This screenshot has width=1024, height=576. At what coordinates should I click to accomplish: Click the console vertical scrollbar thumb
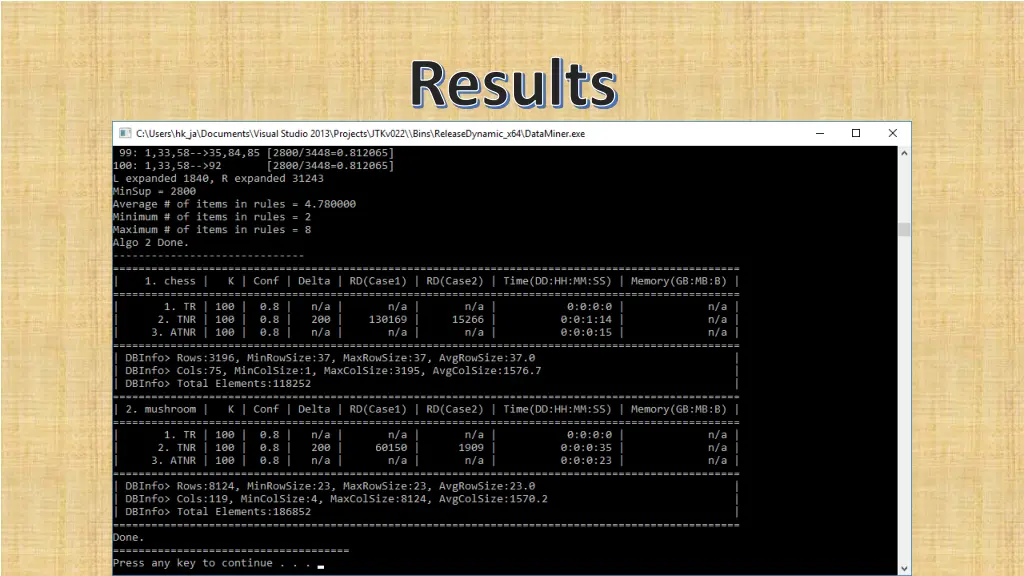(904, 229)
